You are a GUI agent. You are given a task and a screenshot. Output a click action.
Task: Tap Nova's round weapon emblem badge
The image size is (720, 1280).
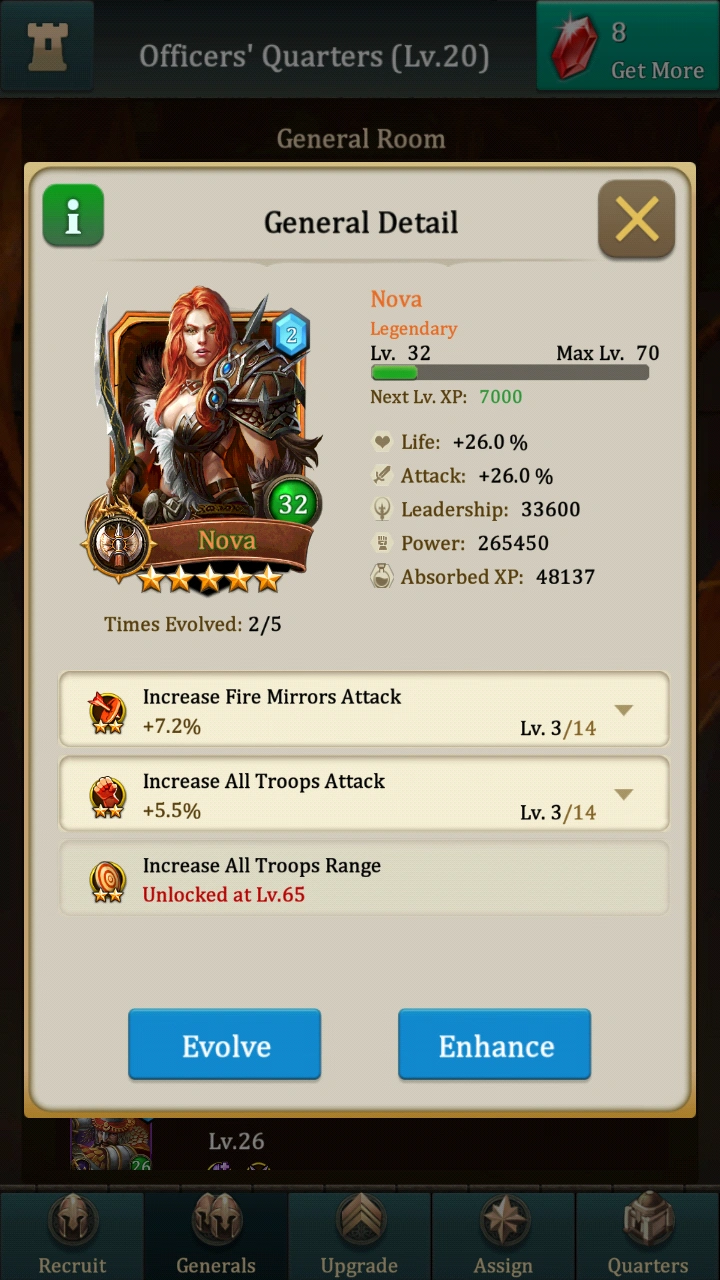(x=119, y=544)
